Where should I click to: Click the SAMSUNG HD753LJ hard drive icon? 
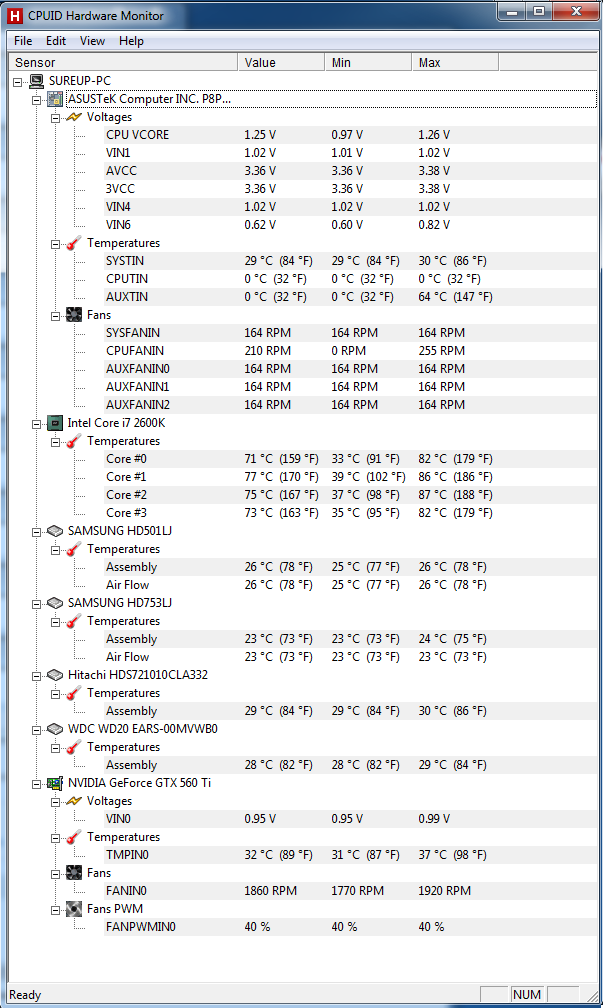(x=55, y=603)
